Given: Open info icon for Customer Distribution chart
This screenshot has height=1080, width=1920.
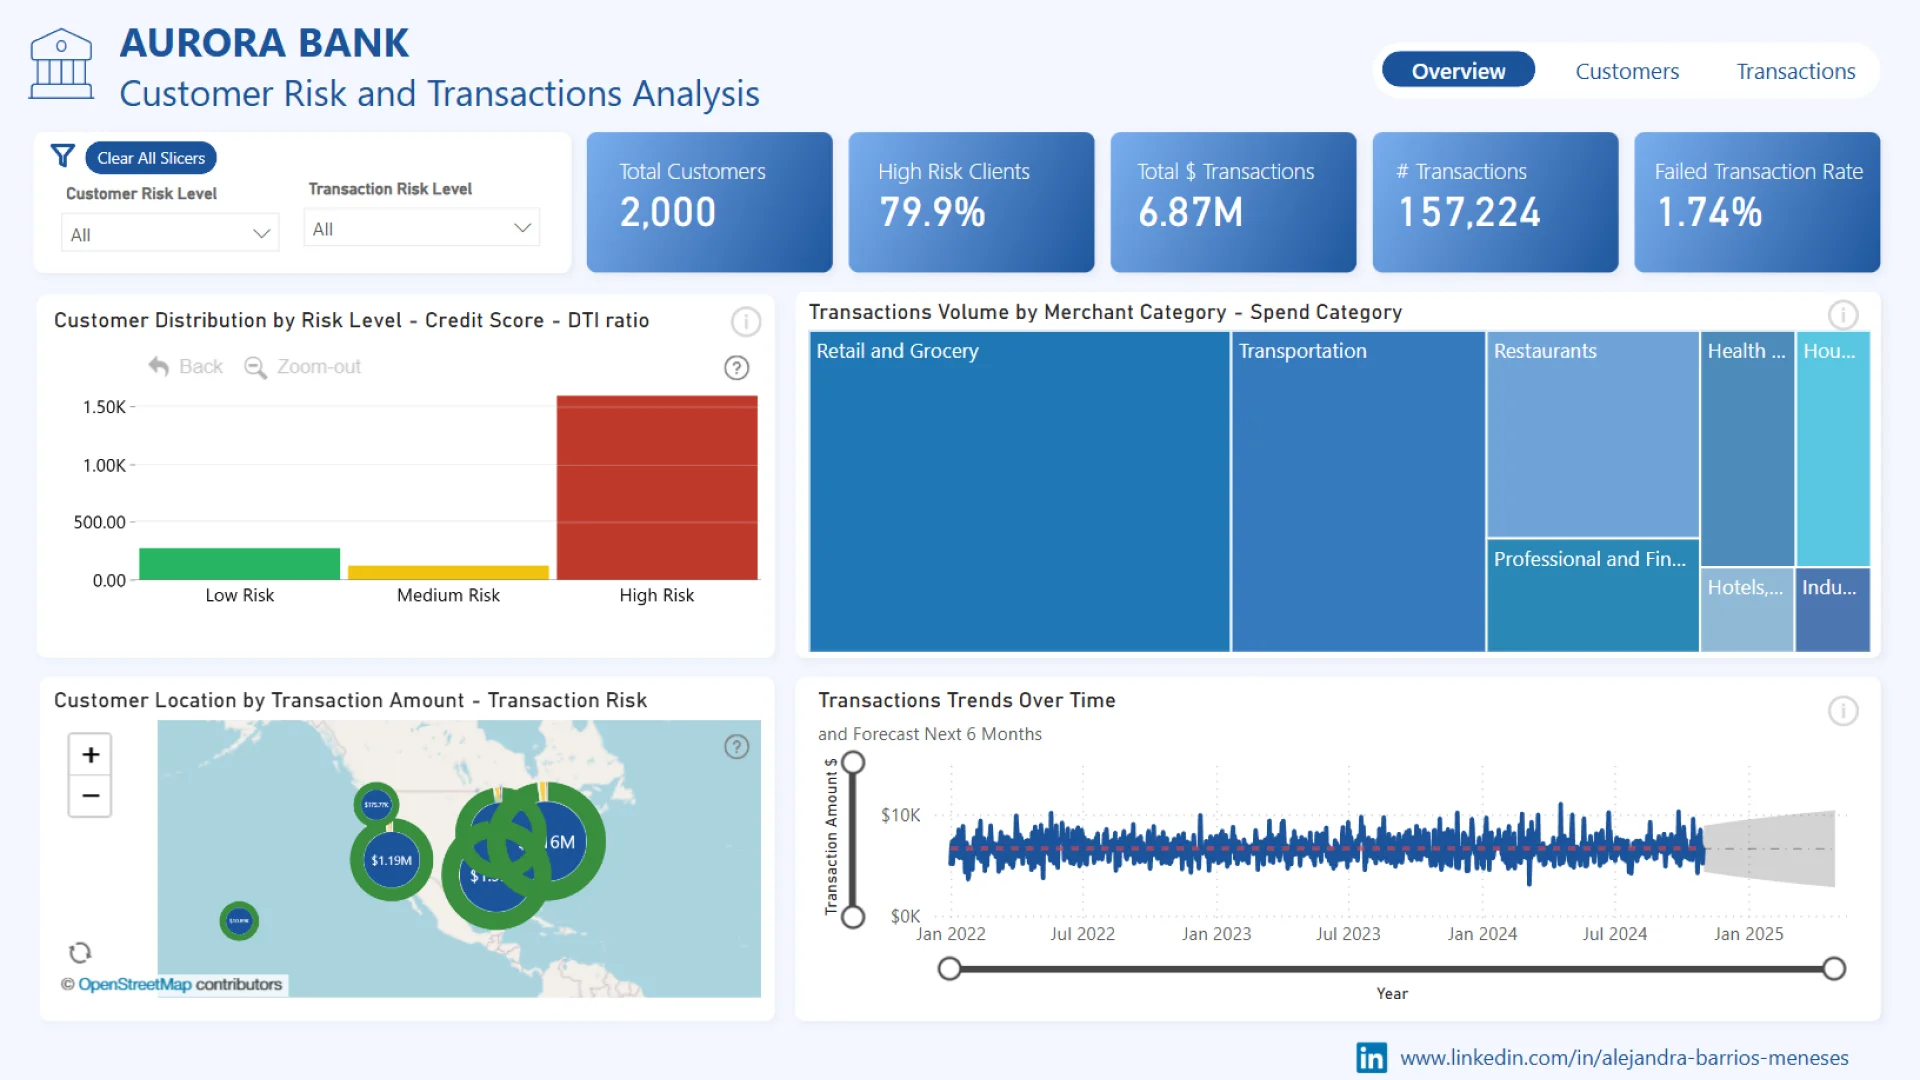Looking at the screenshot, I should tap(746, 321).
